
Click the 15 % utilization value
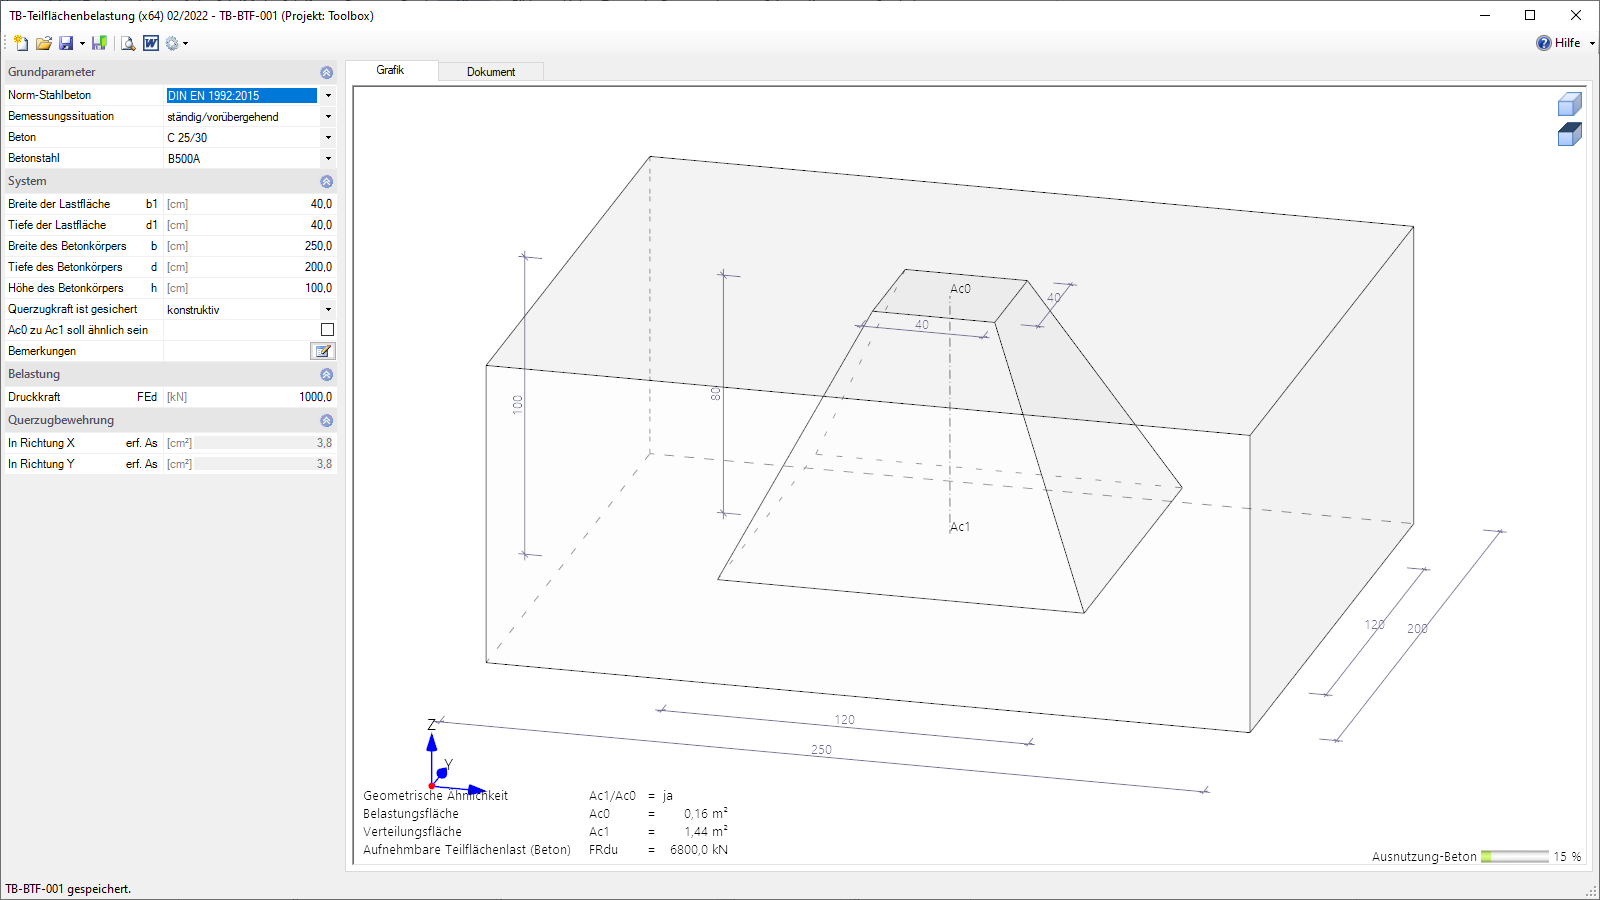pos(1567,857)
